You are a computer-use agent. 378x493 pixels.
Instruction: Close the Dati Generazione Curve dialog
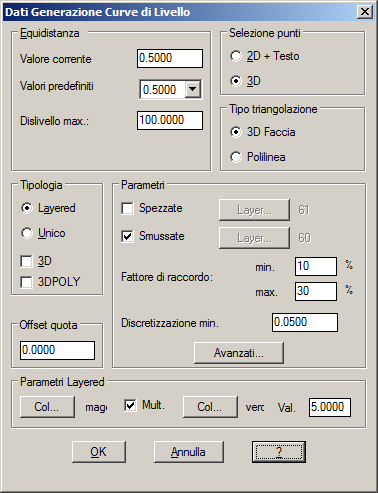tap(365, 12)
